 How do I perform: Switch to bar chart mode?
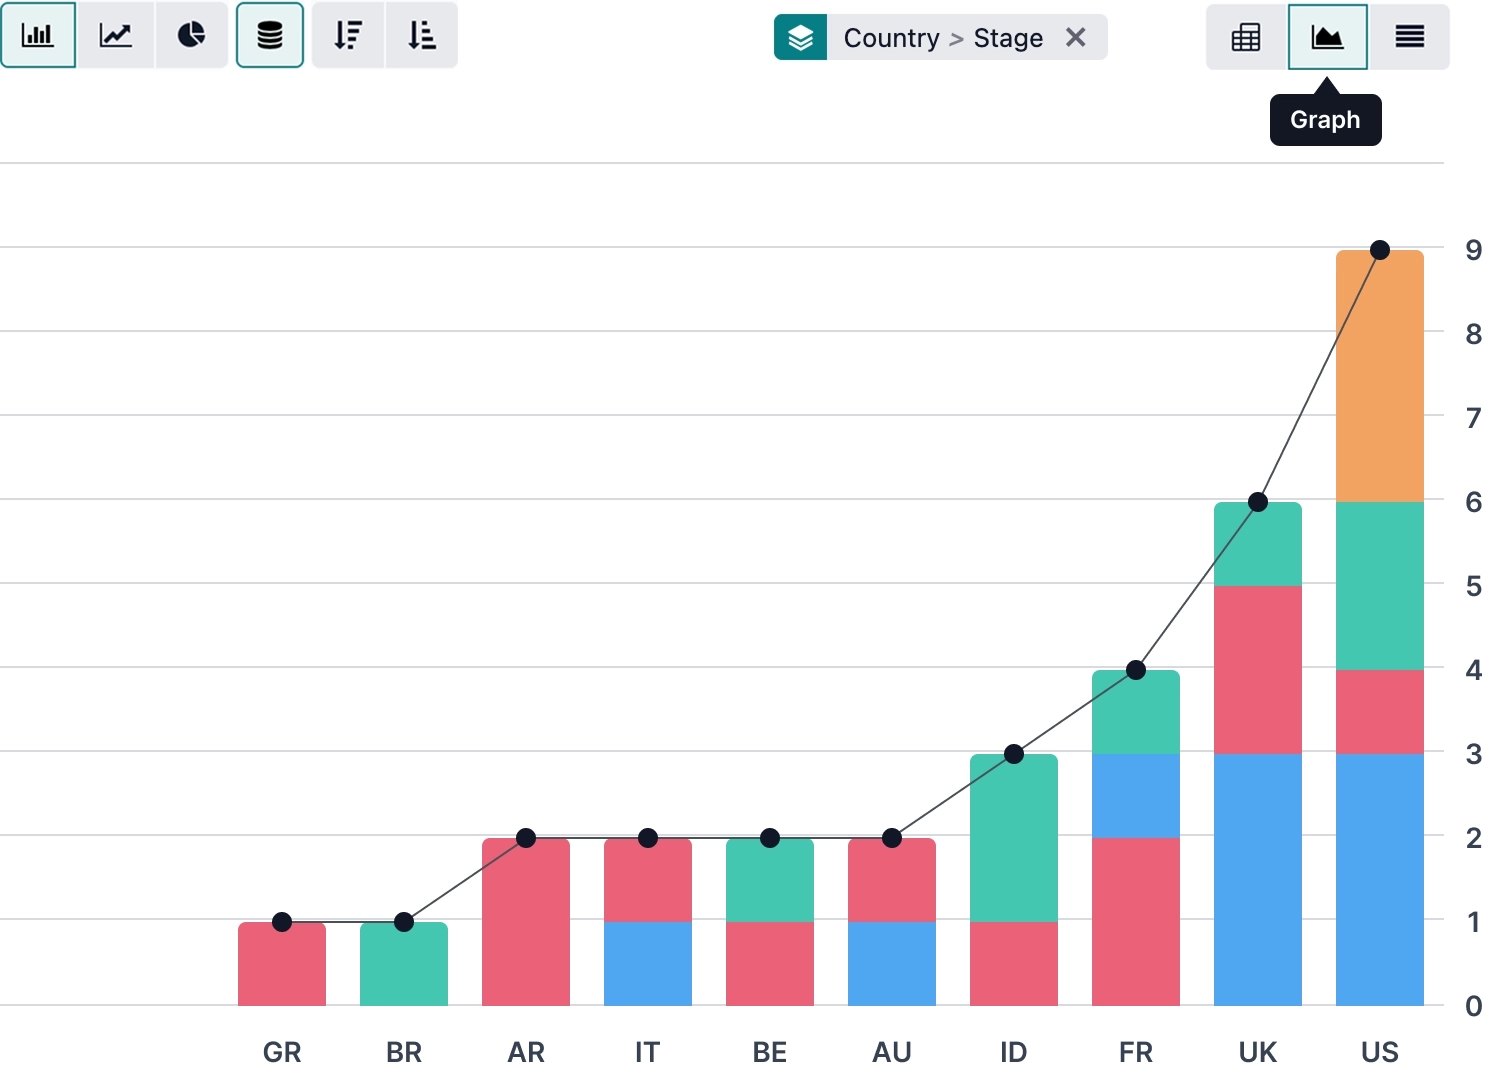click(x=38, y=36)
